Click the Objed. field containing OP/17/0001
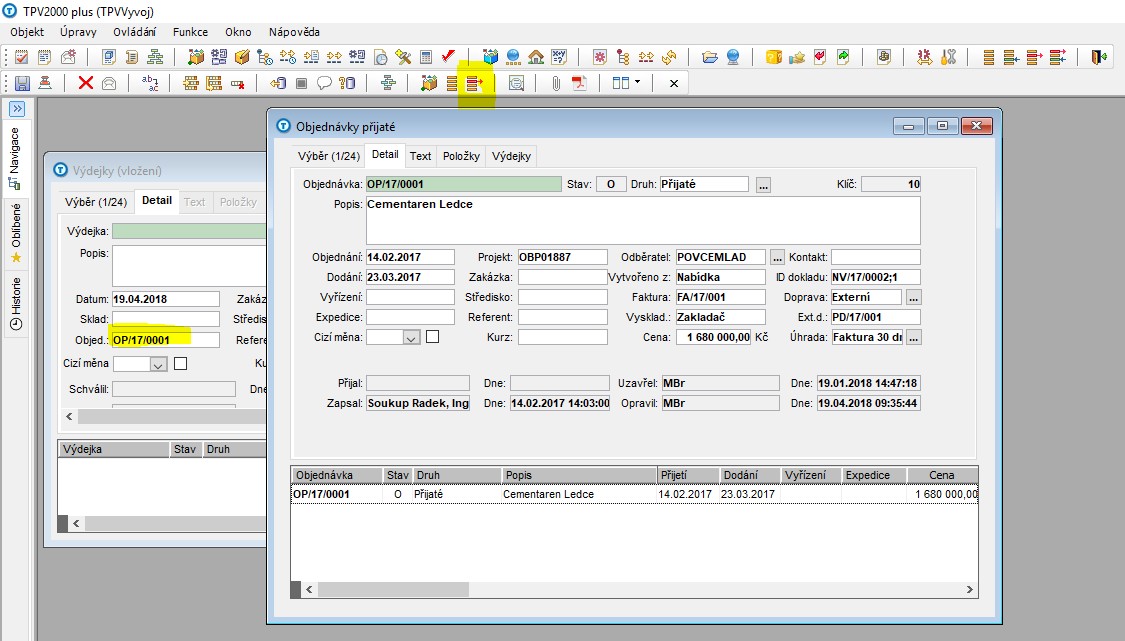The image size is (1125, 641). (x=165, y=340)
